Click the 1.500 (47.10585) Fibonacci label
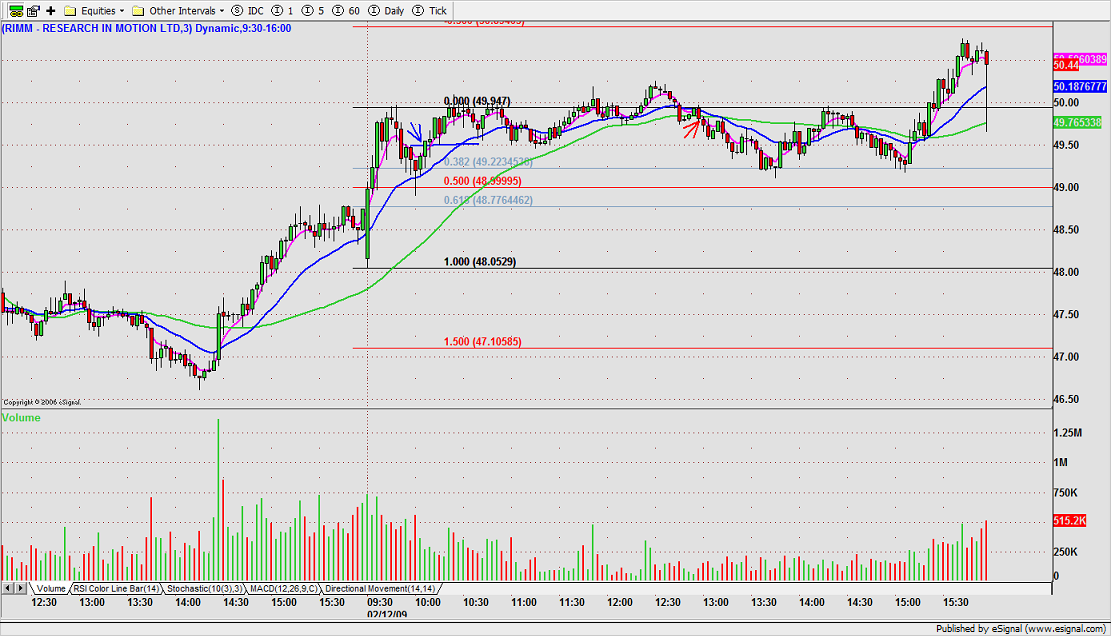 tap(483, 341)
